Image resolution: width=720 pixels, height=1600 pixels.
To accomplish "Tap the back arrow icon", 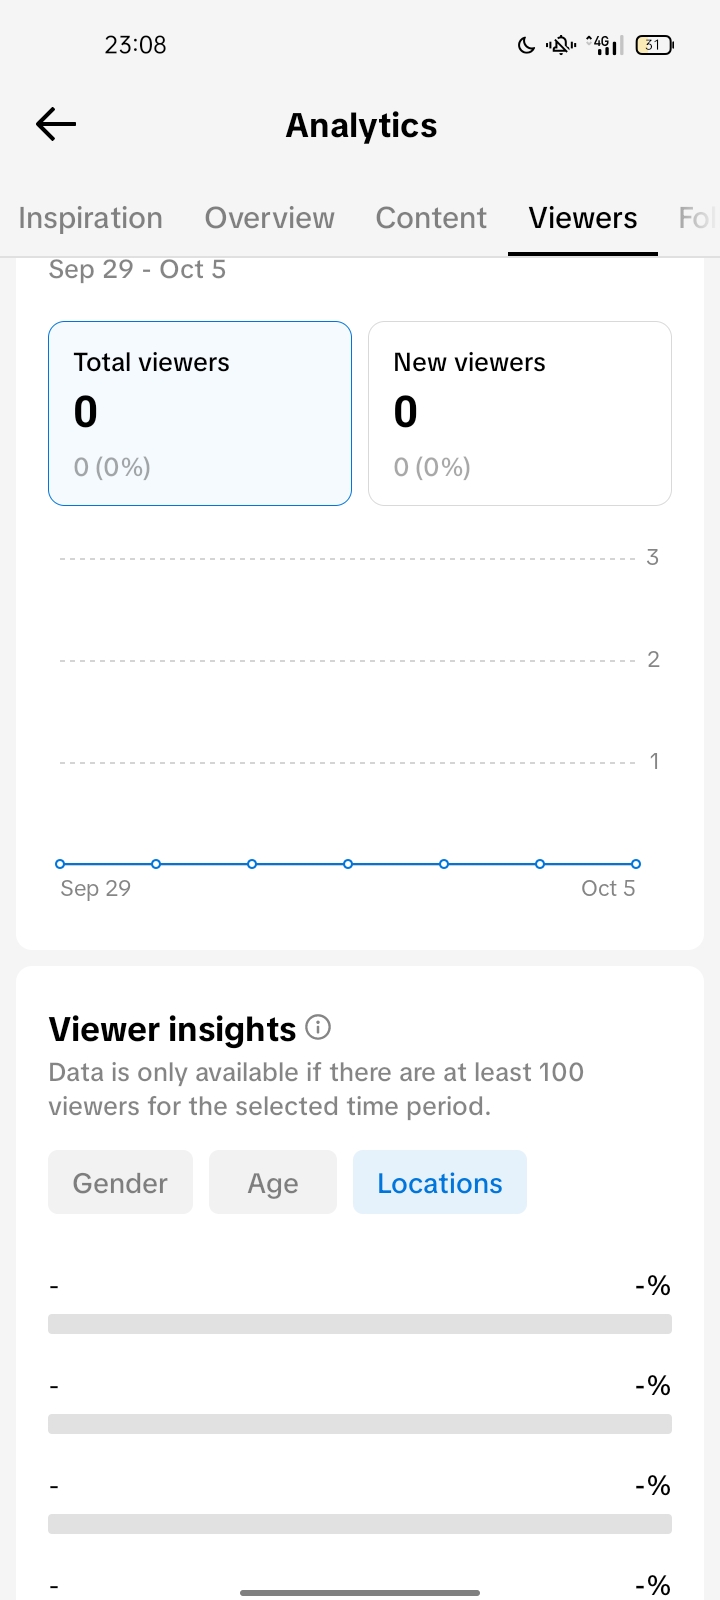I will point(56,124).
